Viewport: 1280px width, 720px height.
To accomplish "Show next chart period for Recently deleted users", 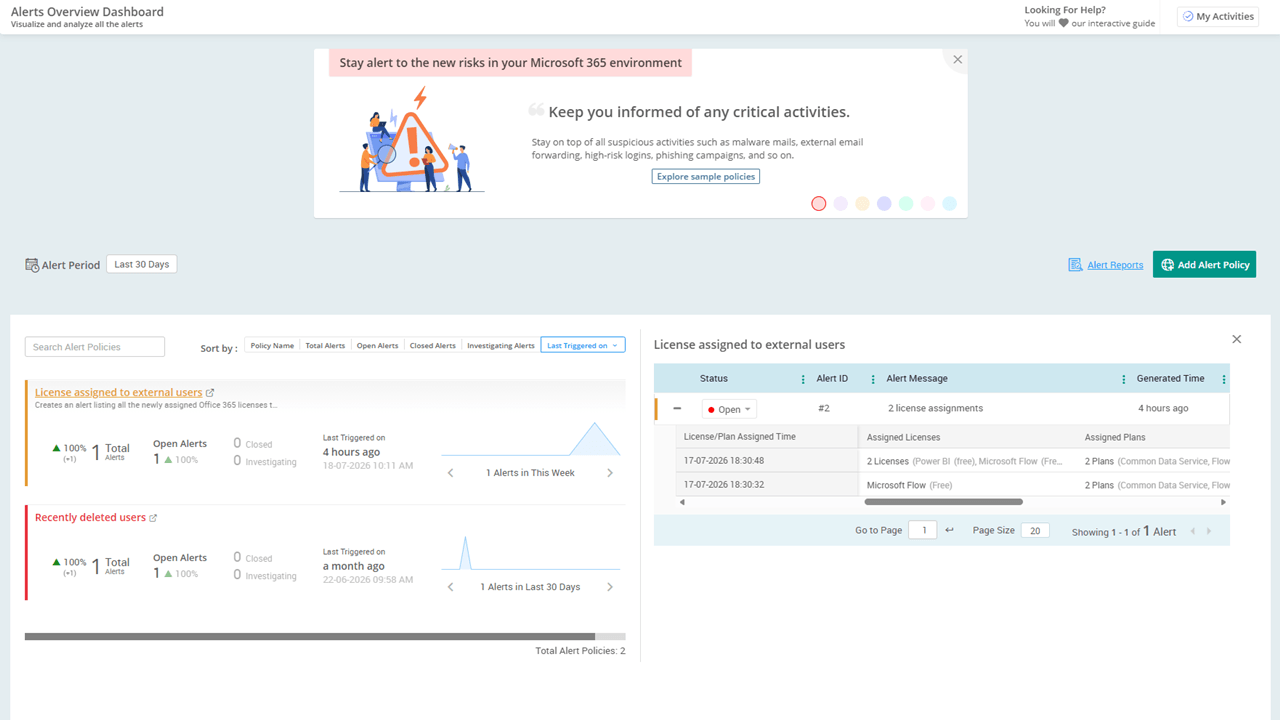I will [610, 587].
